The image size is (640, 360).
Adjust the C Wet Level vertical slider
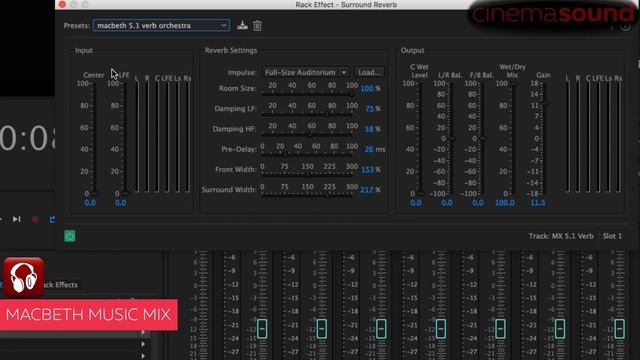[x=420, y=138]
